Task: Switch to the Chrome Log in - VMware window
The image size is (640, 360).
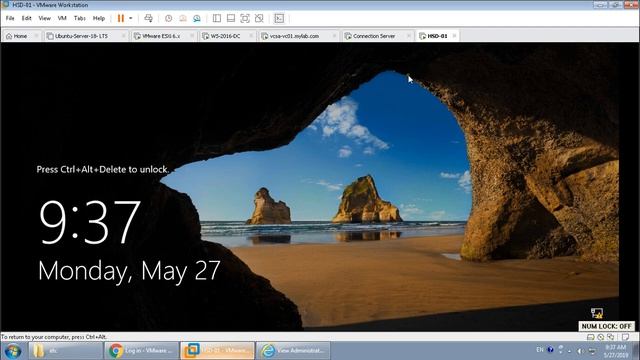Action: (x=141, y=351)
